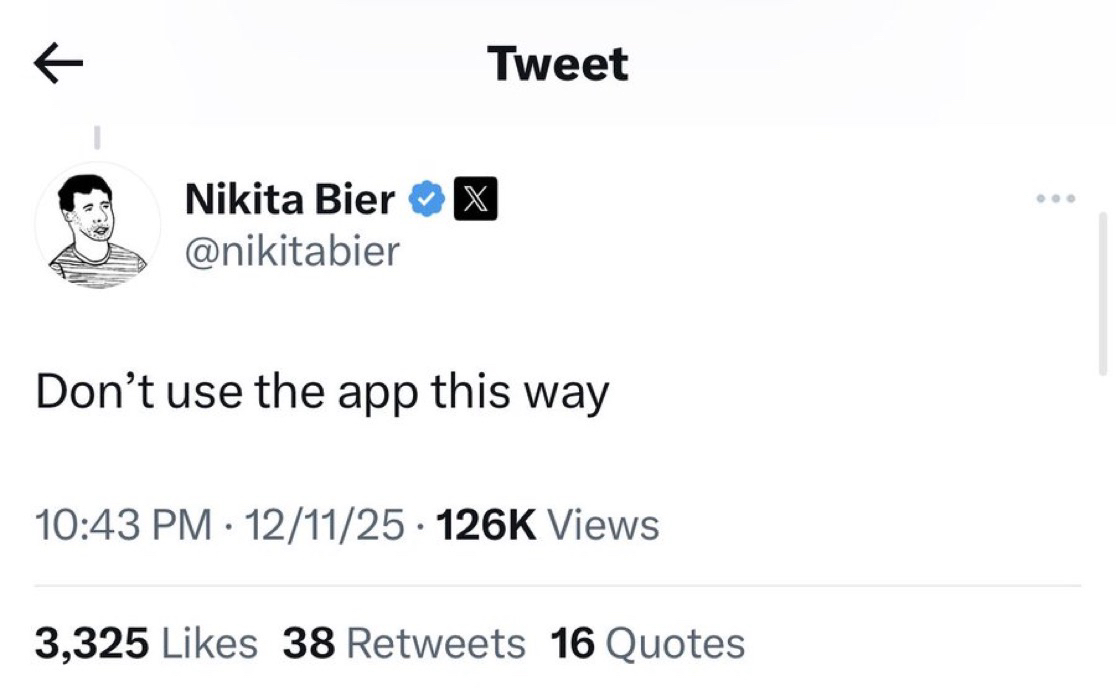Open the 38 Retweets list
Image resolution: width=1116 pixels, height=695 pixels.
click(403, 643)
